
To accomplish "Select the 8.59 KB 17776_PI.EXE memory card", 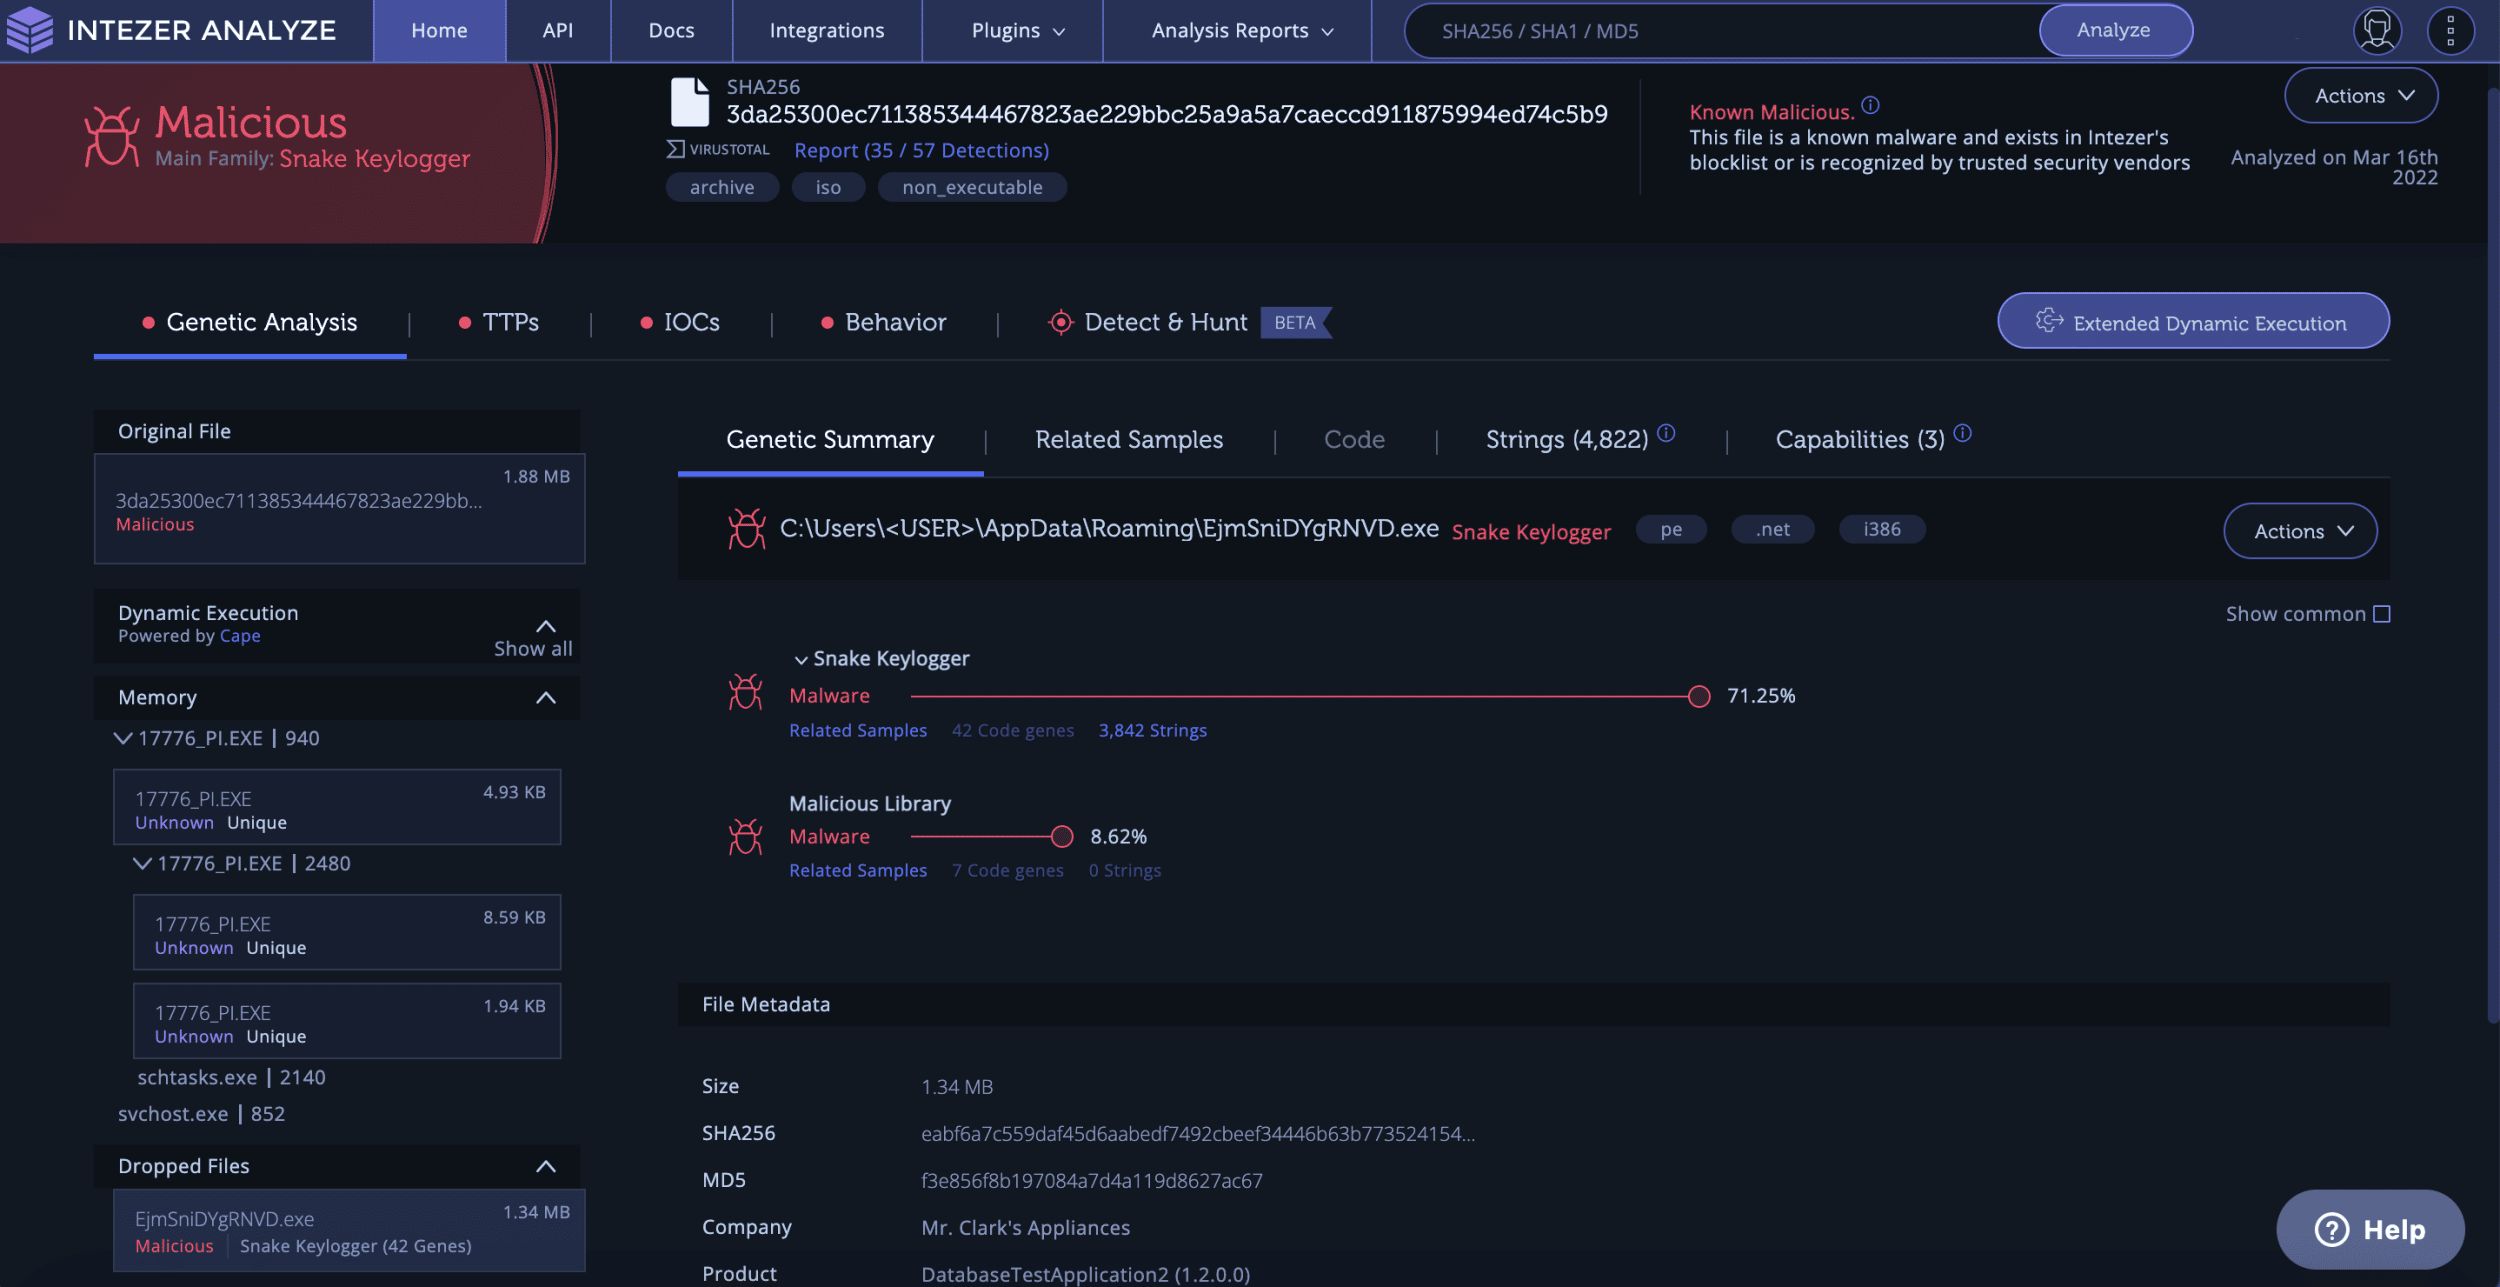I will tap(347, 932).
